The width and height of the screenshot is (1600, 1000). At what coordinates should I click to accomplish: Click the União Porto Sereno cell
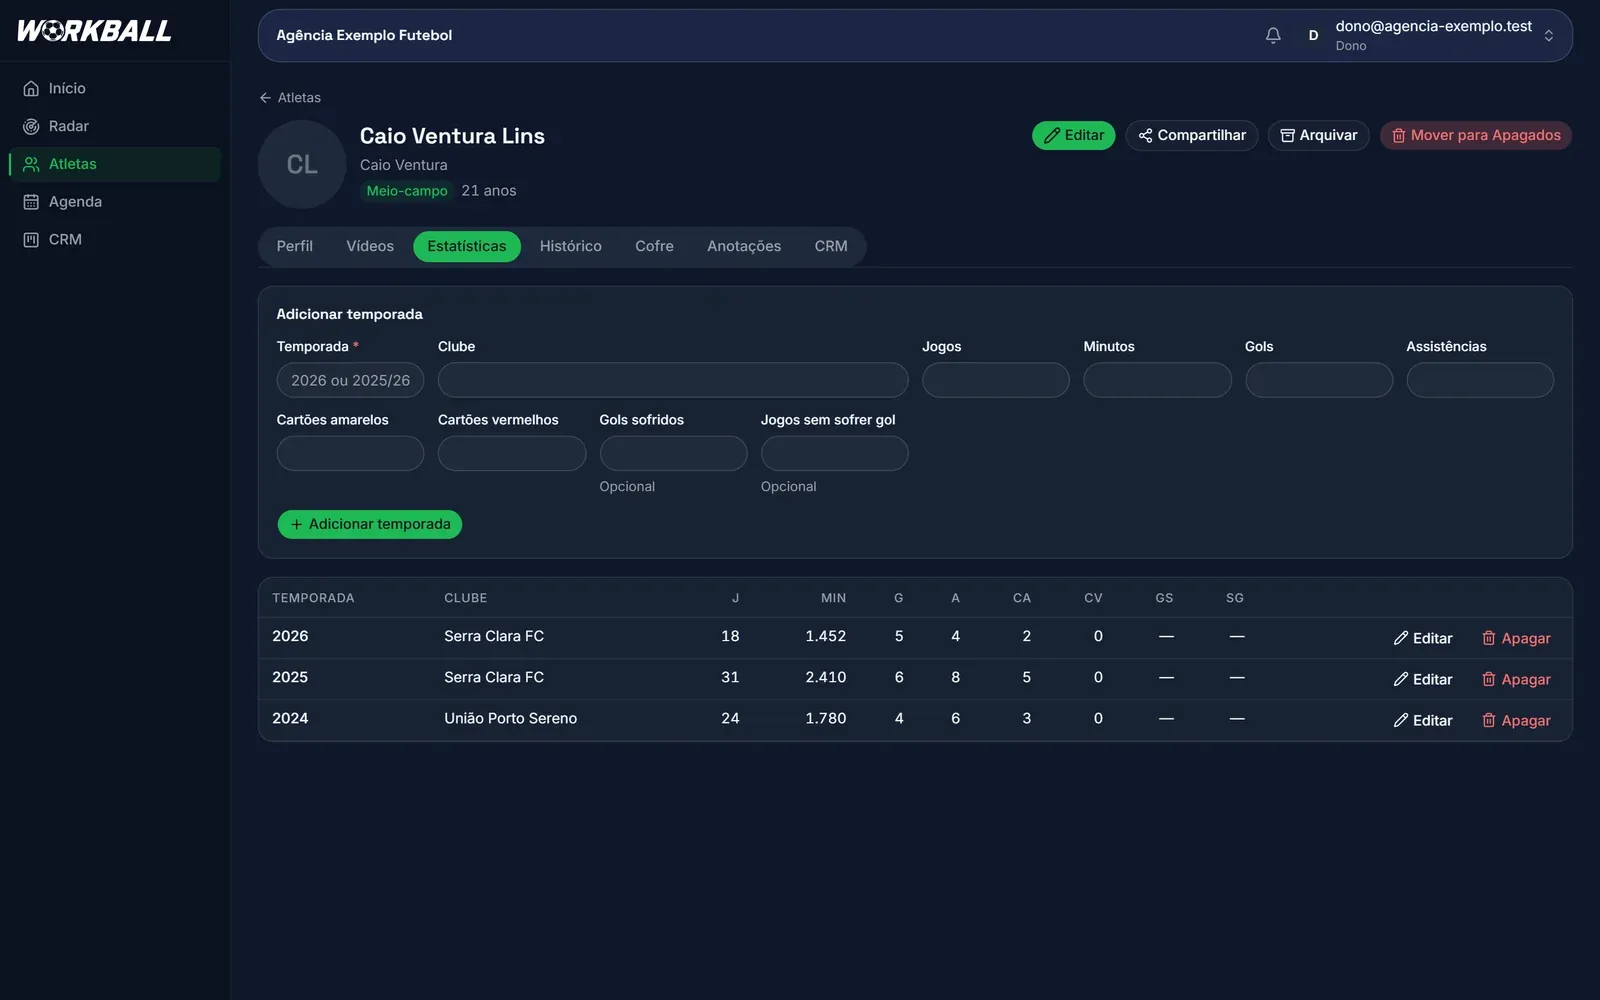[510, 718]
